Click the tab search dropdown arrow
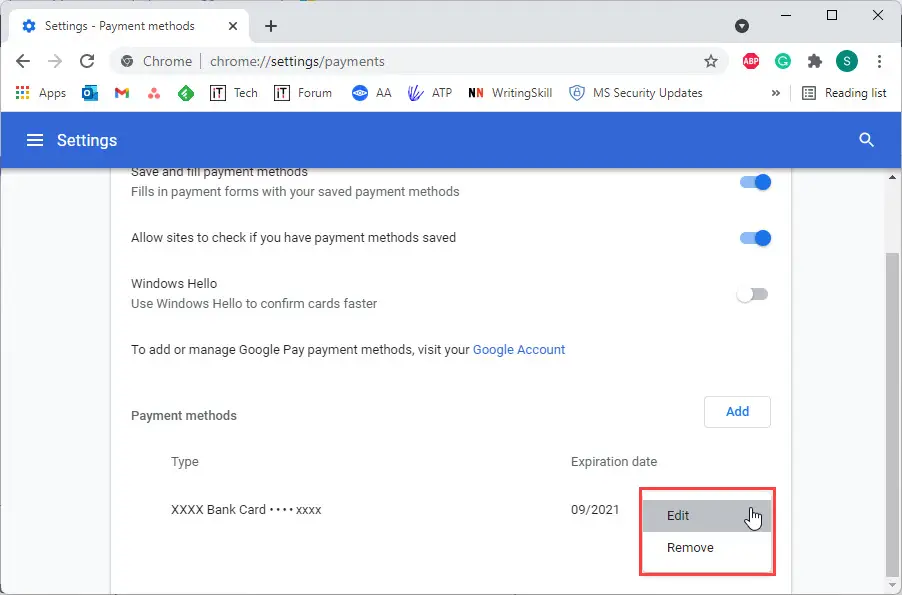 click(742, 26)
